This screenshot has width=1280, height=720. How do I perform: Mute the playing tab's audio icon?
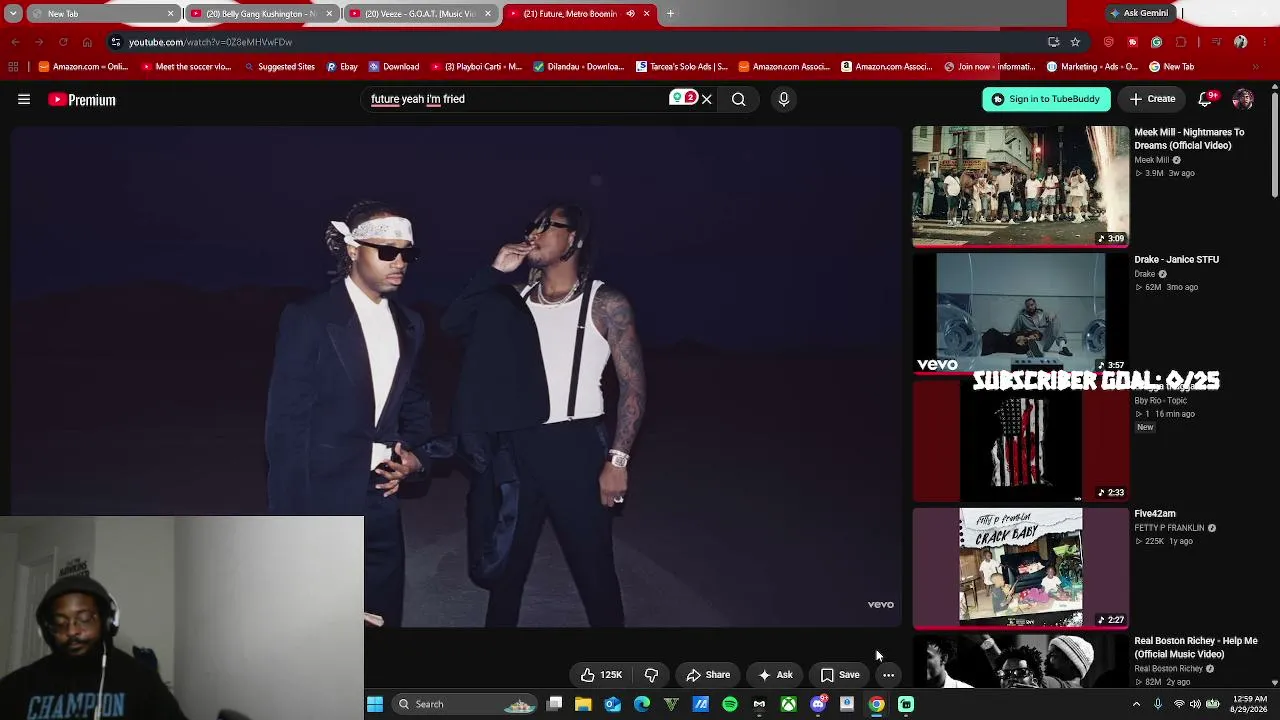[x=630, y=14]
